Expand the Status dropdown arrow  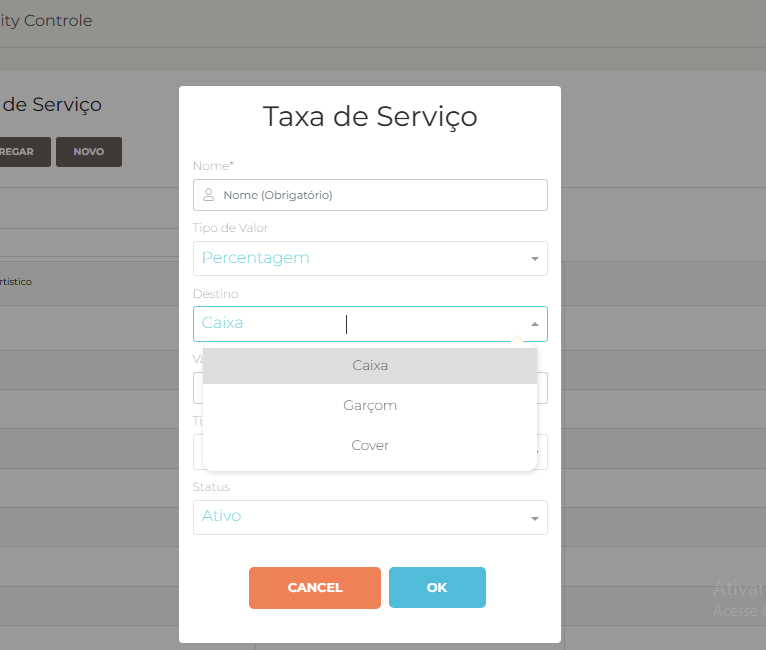coord(535,518)
